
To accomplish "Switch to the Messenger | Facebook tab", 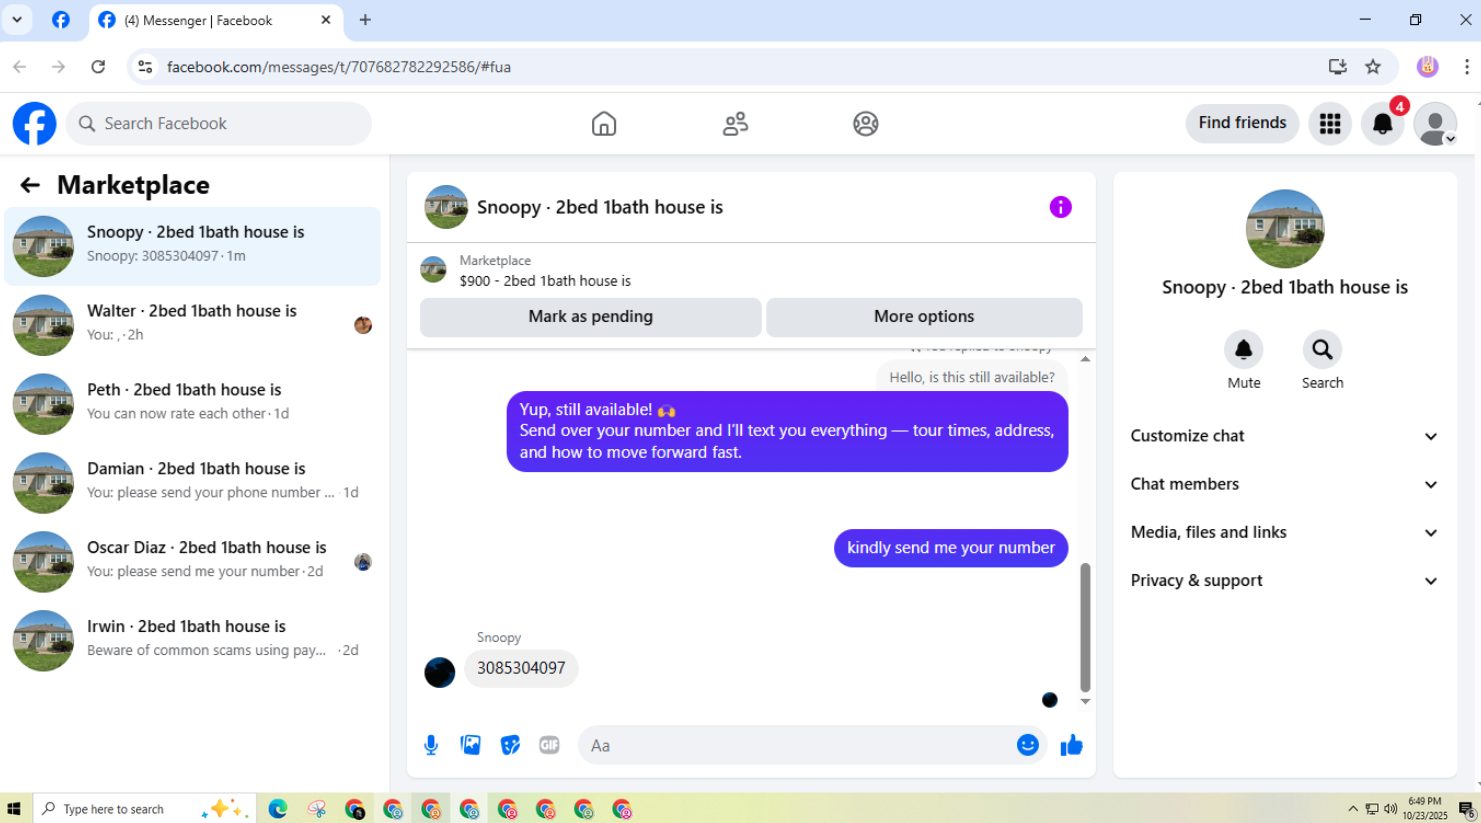I will point(216,20).
